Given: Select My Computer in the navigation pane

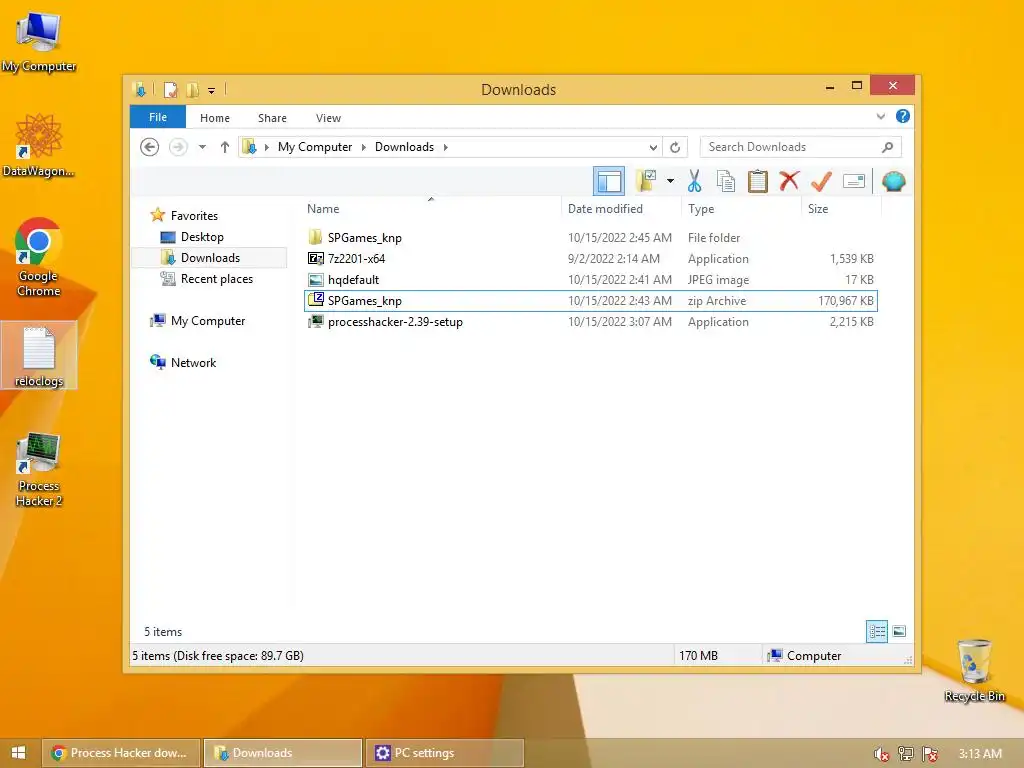Looking at the screenshot, I should coord(208,321).
